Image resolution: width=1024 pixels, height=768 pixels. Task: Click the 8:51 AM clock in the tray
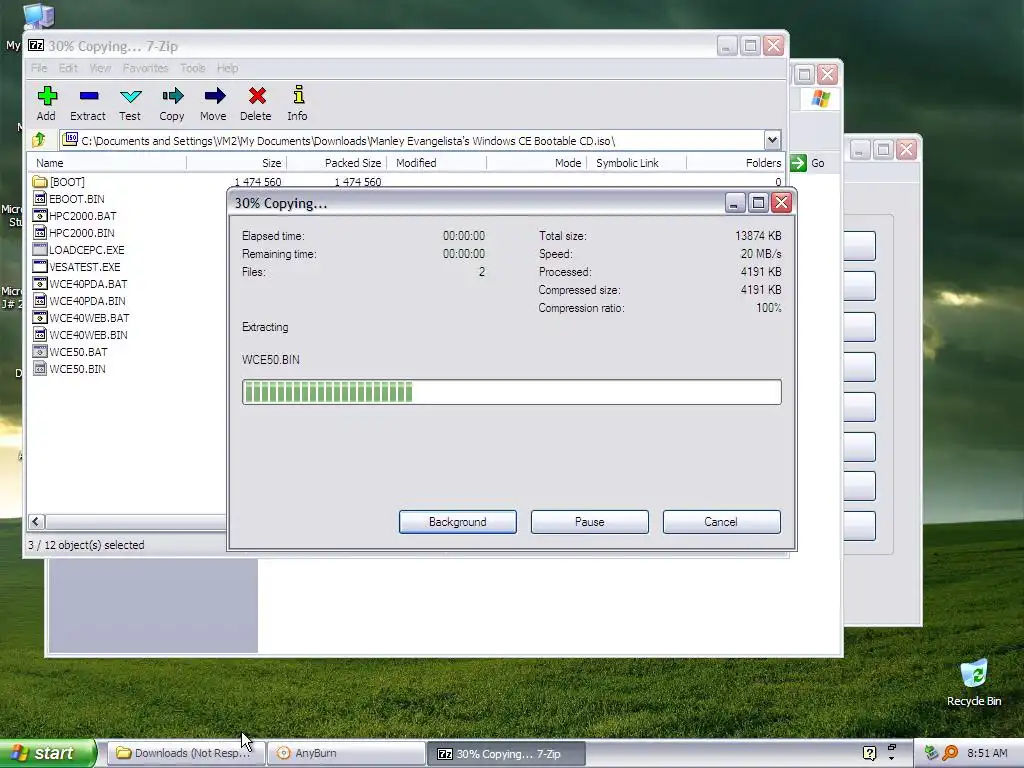pyautogui.click(x=987, y=753)
